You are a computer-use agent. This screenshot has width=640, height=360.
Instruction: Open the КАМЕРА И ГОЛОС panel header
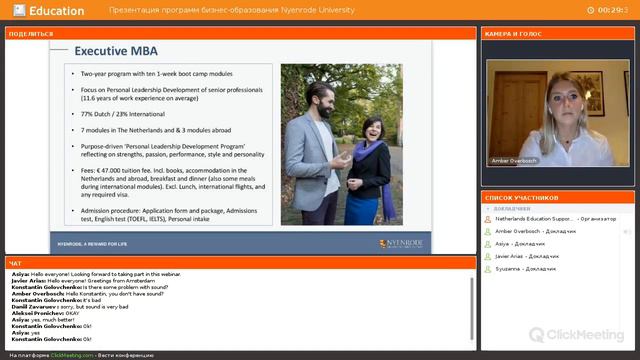(x=558, y=33)
